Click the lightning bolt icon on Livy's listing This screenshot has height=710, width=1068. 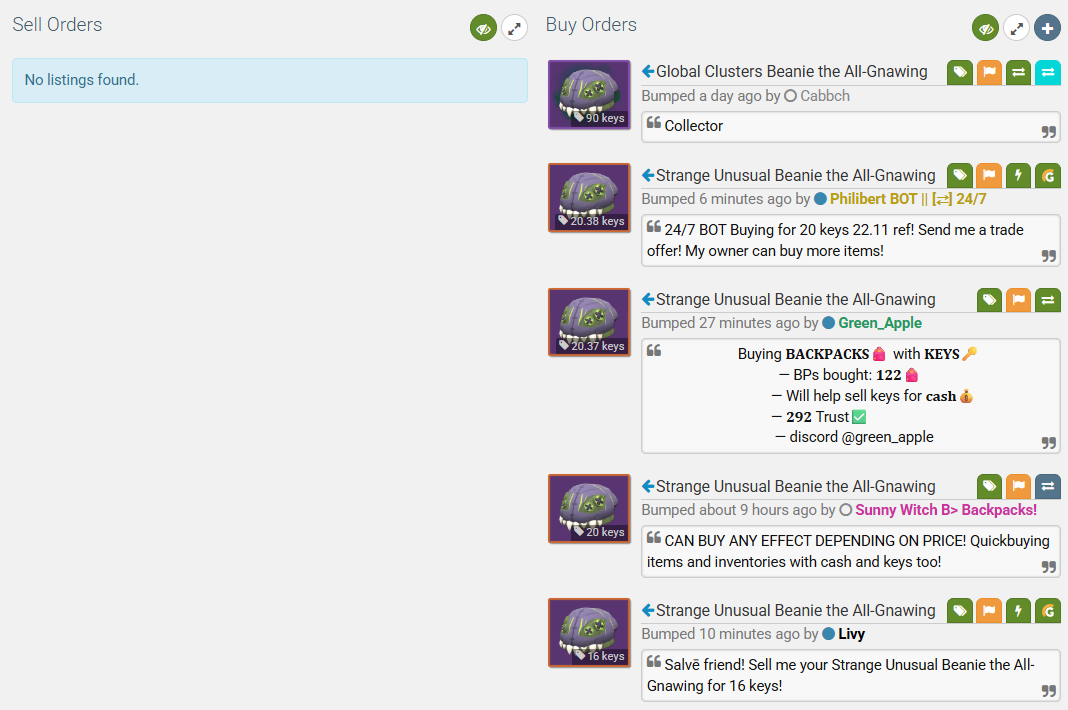(x=1018, y=611)
